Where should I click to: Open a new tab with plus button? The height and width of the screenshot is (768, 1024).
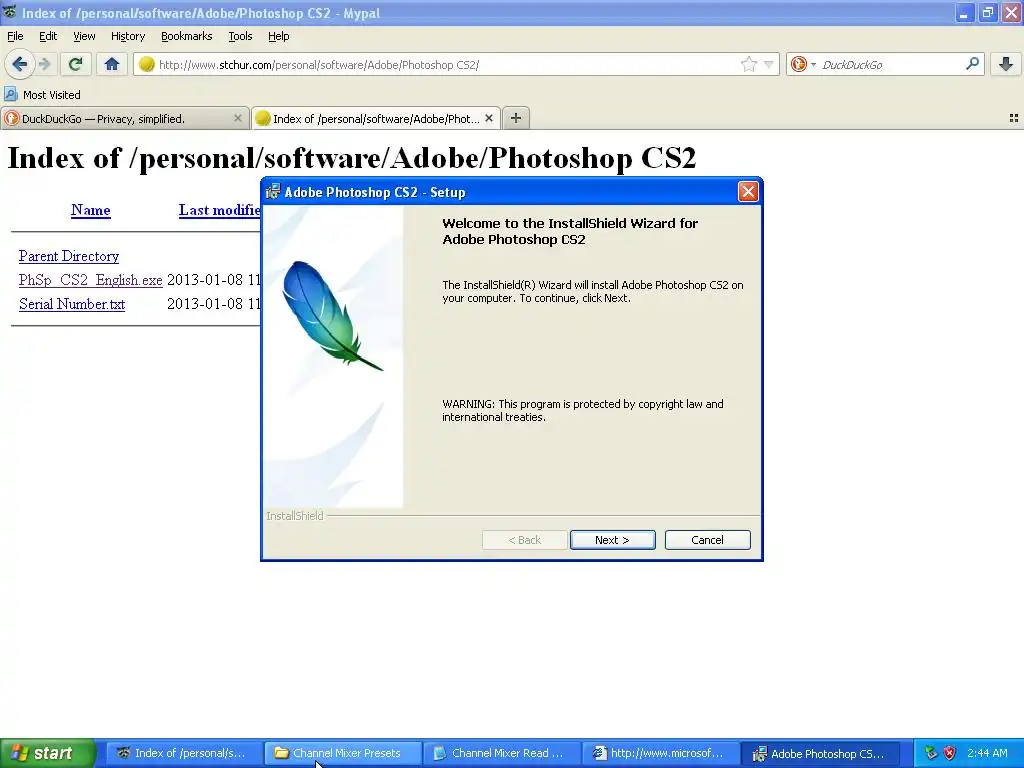pos(516,118)
